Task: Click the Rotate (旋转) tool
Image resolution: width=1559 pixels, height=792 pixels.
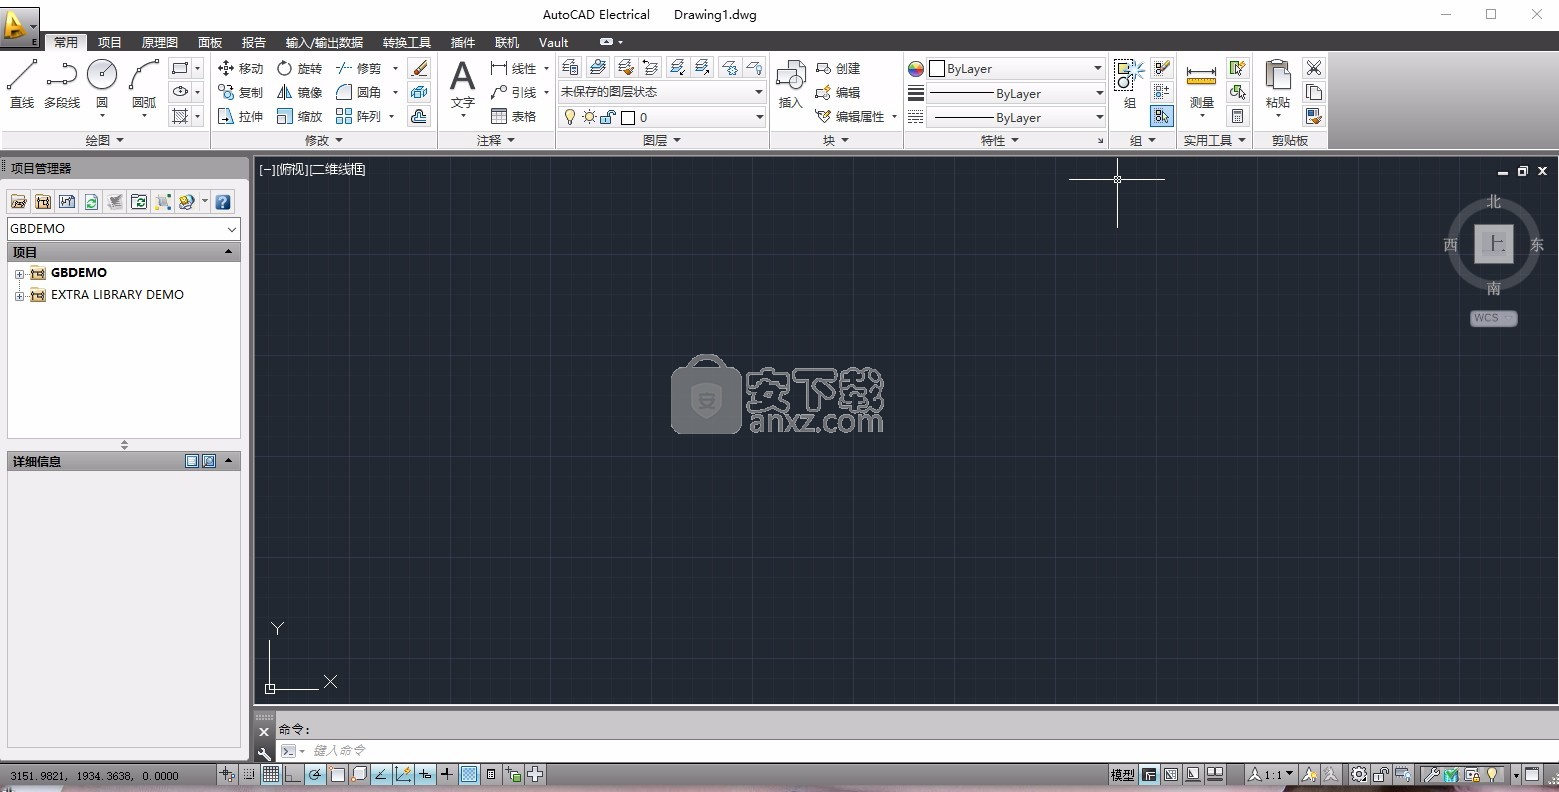Action: (300, 68)
